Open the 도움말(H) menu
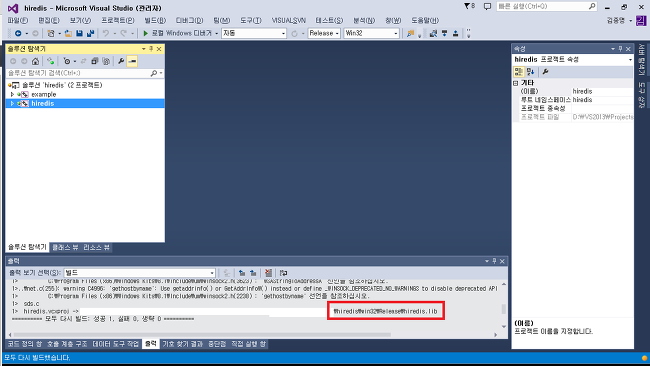 (425, 20)
